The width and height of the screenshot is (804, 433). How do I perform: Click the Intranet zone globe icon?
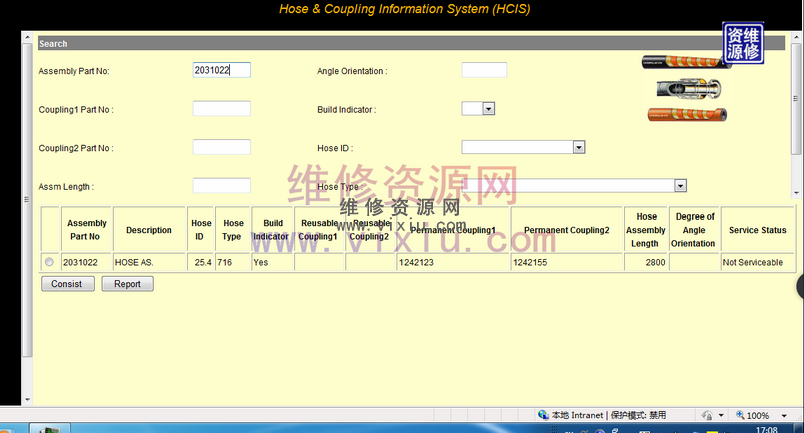coord(542,415)
